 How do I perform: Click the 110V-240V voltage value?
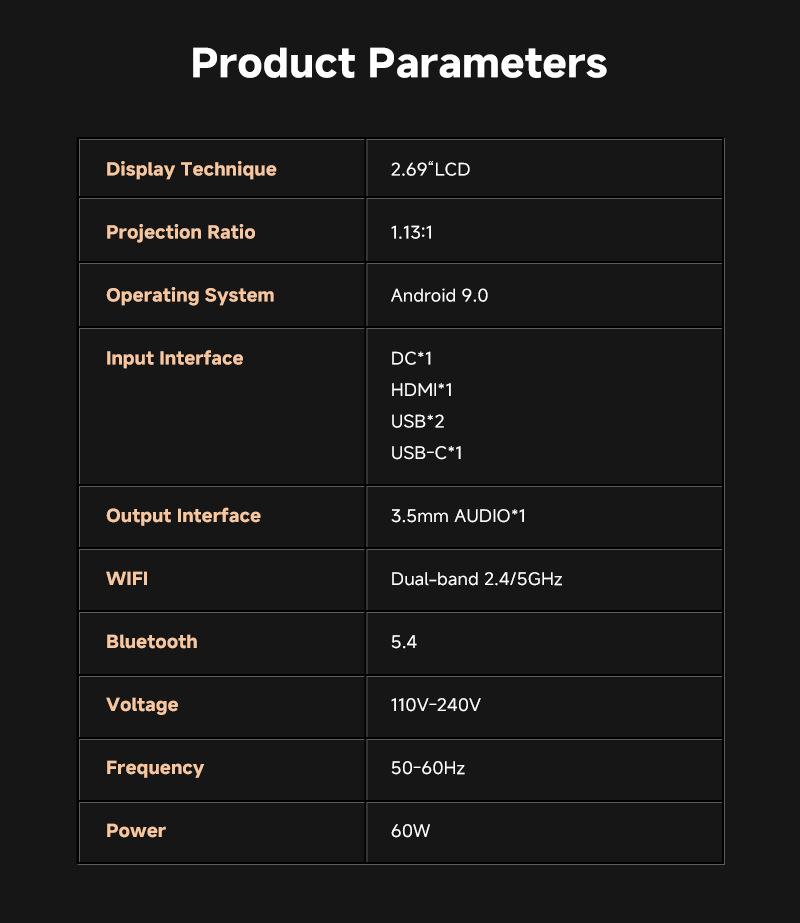pos(436,705)
